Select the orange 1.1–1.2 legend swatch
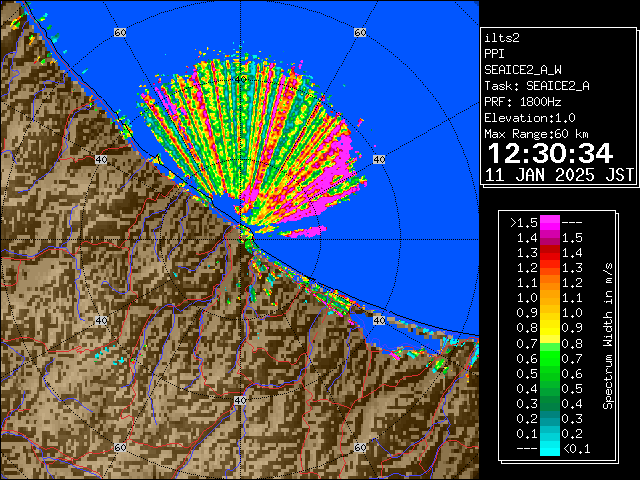 550,283
